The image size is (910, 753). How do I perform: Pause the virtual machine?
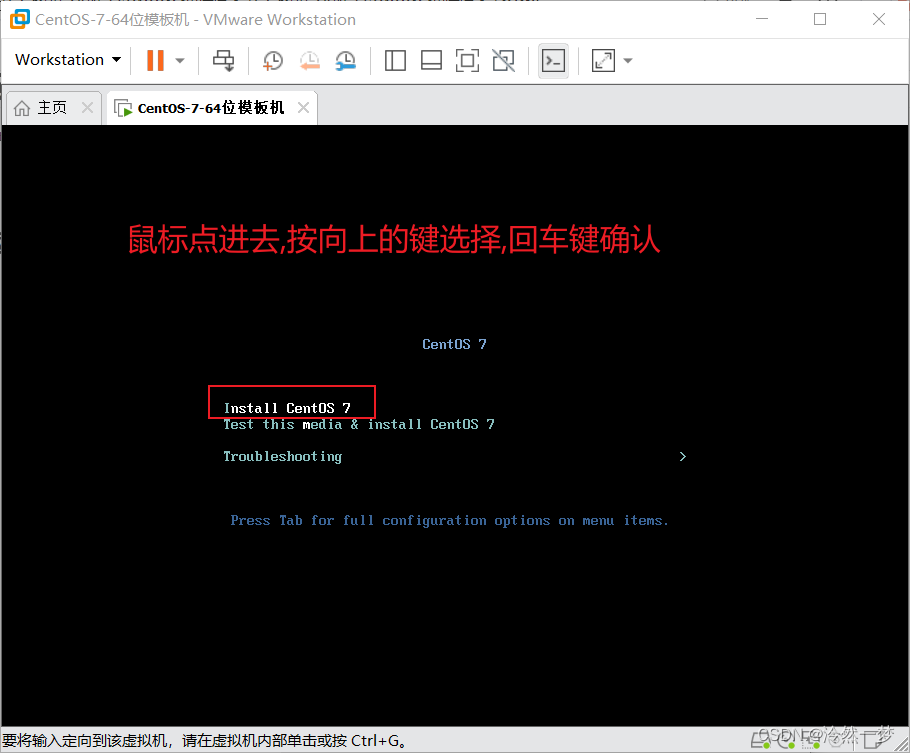click(x=155, y=60)
